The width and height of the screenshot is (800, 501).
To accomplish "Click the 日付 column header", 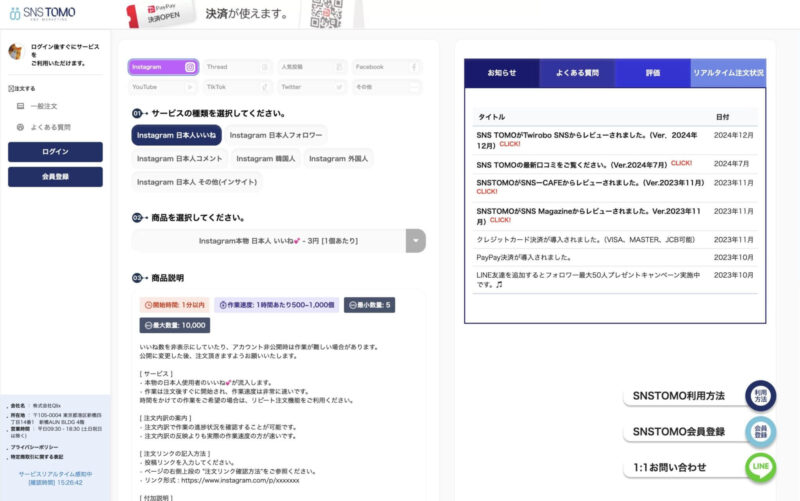I will [722, 117].
